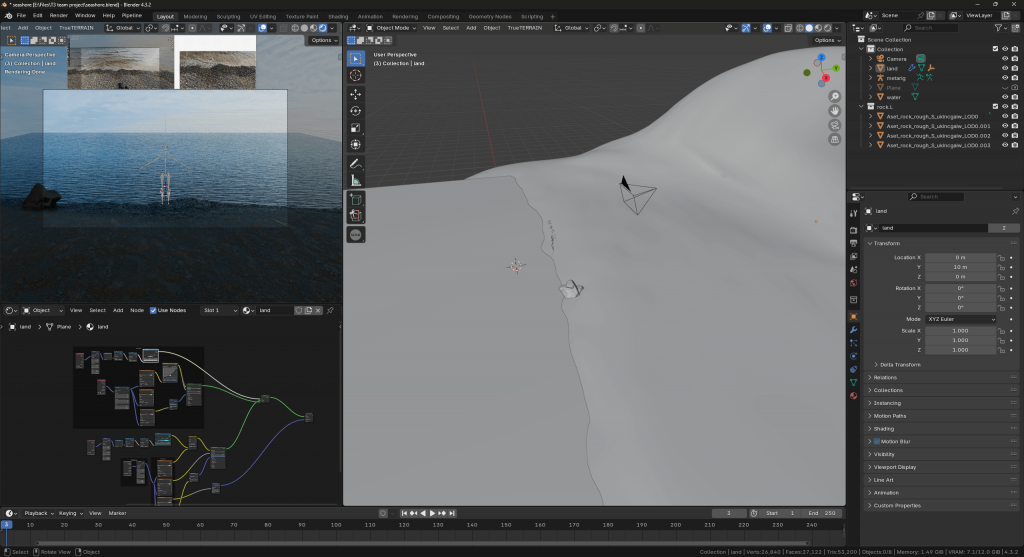
Task: Switch to the Sculpting workspace tab
Action: click(228, 16)
